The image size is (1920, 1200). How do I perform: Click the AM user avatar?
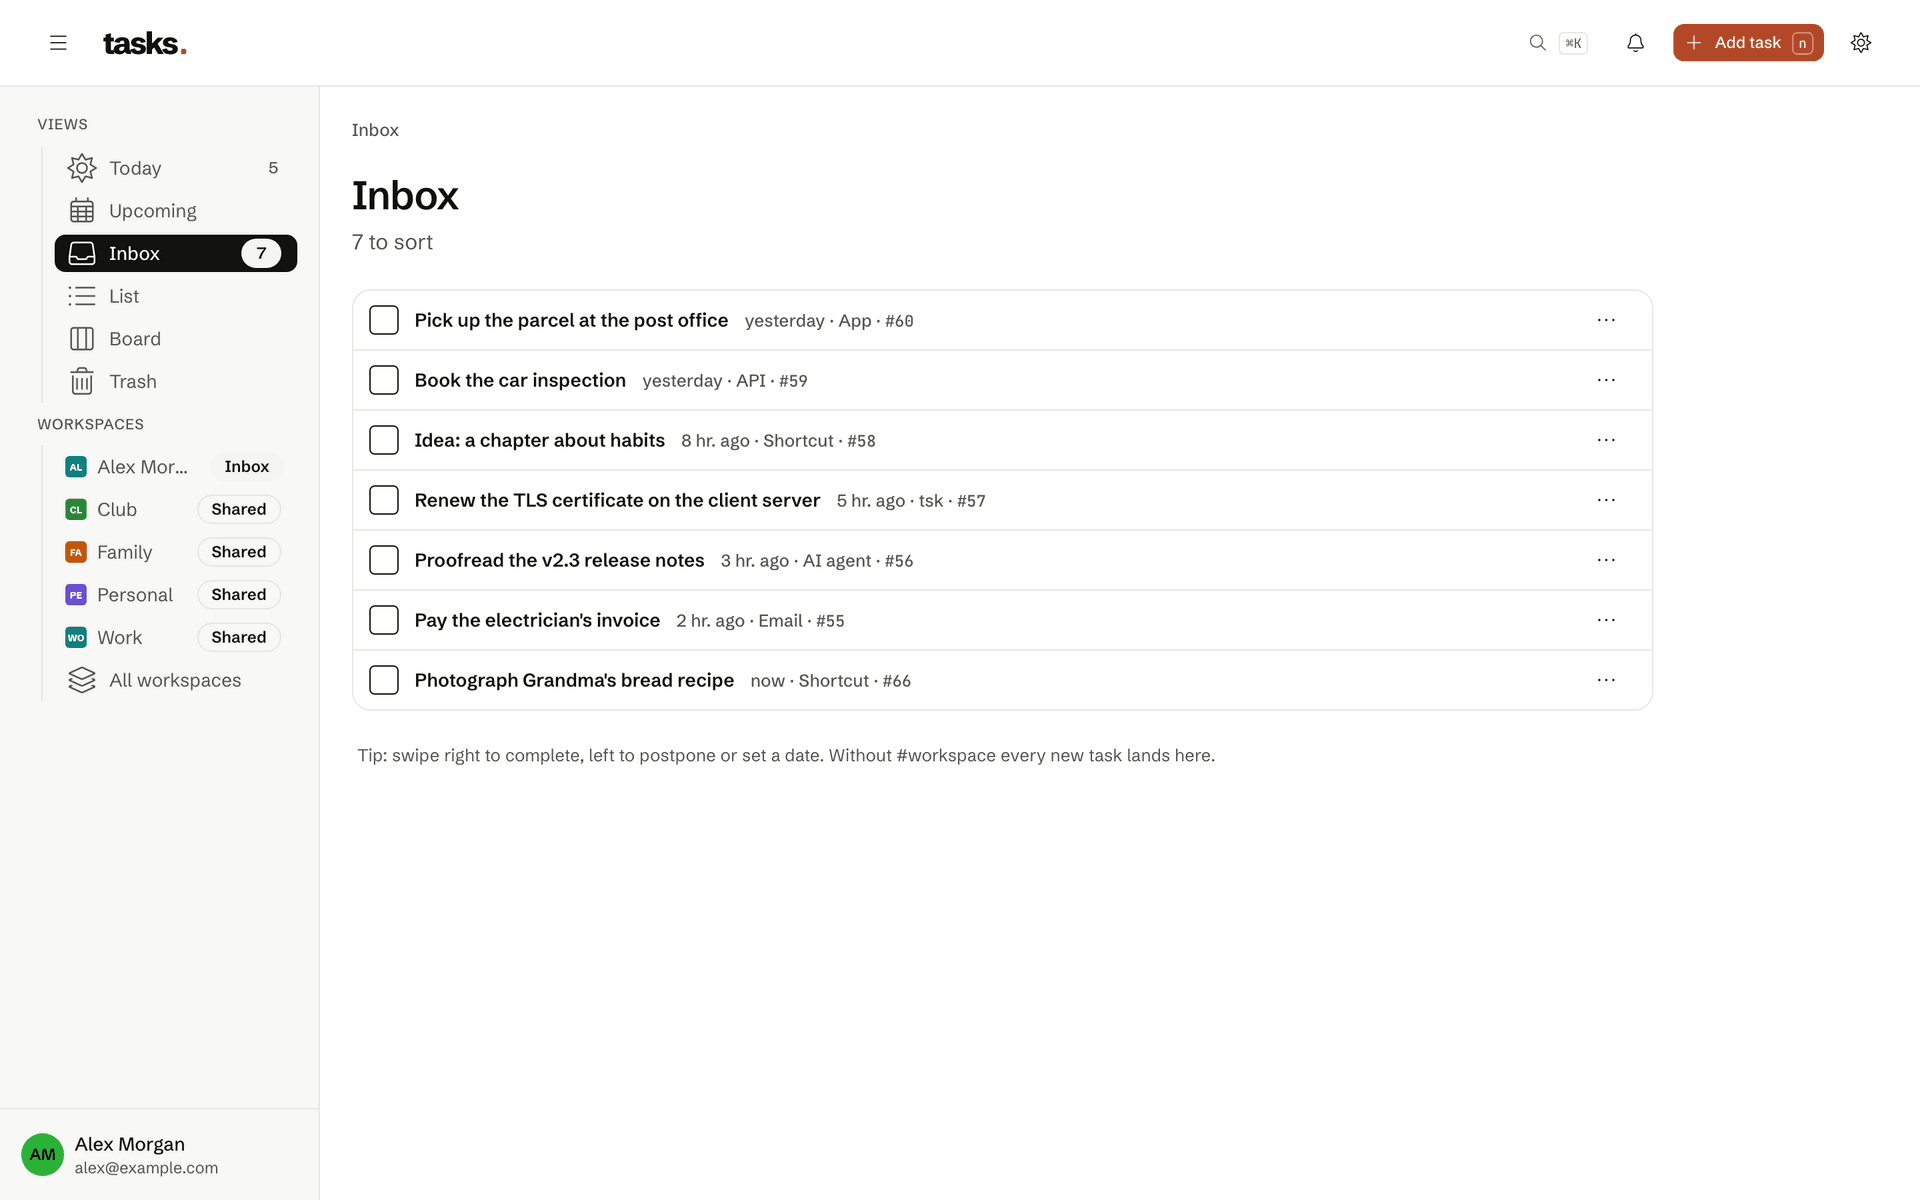pos(43,1154)
